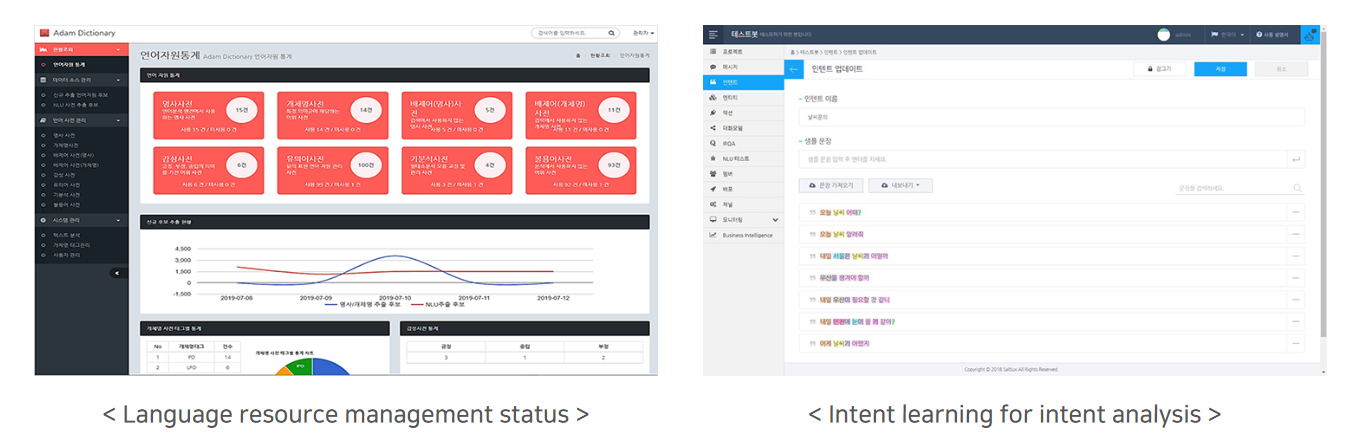Screen dimensions: 1366x441
Task: Open the 한국어 language dropdown
Action: tap(1228, 34)
